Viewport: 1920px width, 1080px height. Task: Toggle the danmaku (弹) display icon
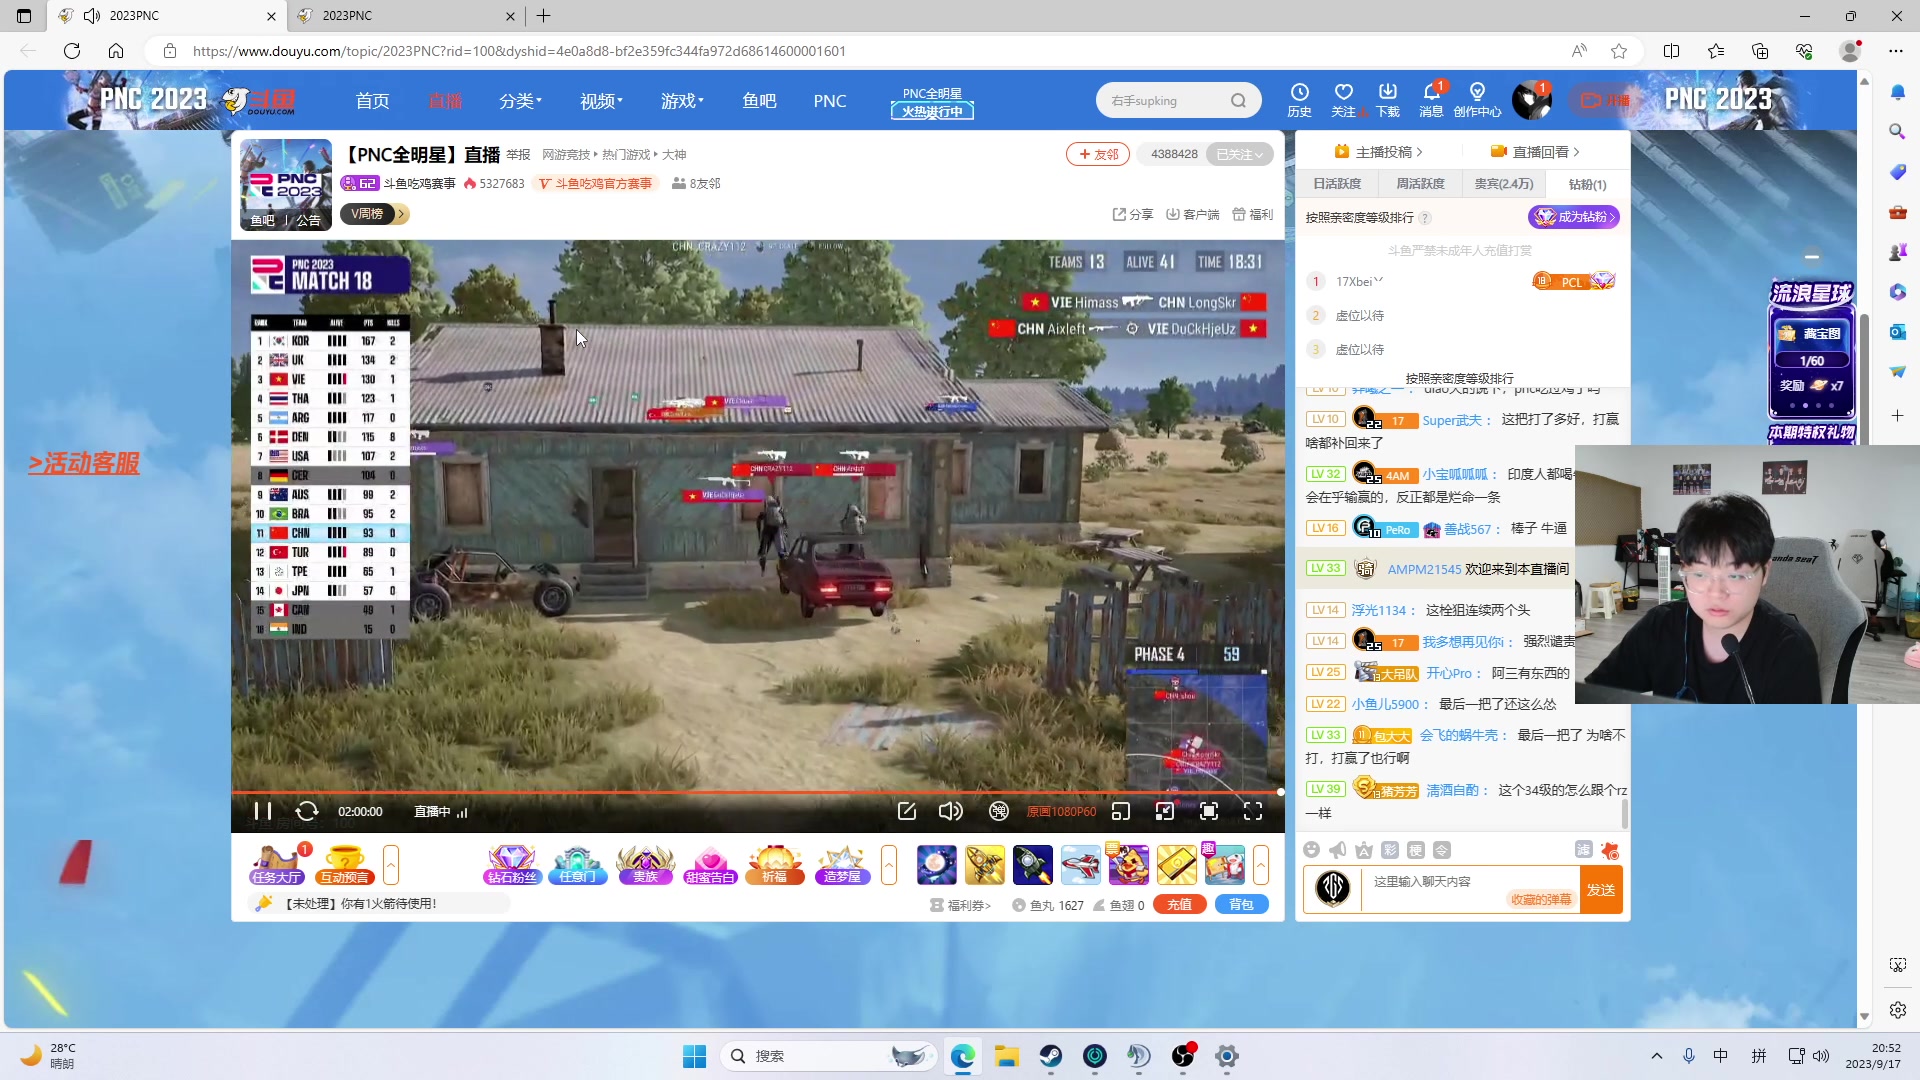tap(998, 811)
